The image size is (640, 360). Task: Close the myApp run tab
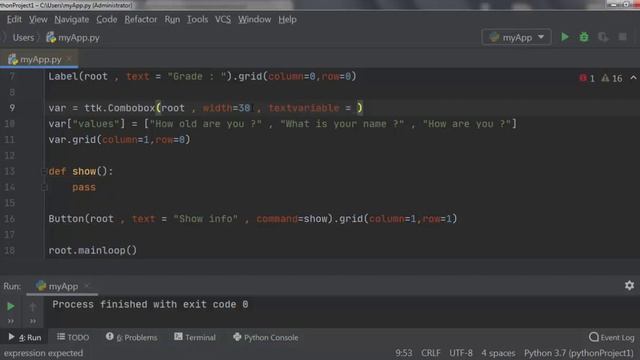click(87, 286)
